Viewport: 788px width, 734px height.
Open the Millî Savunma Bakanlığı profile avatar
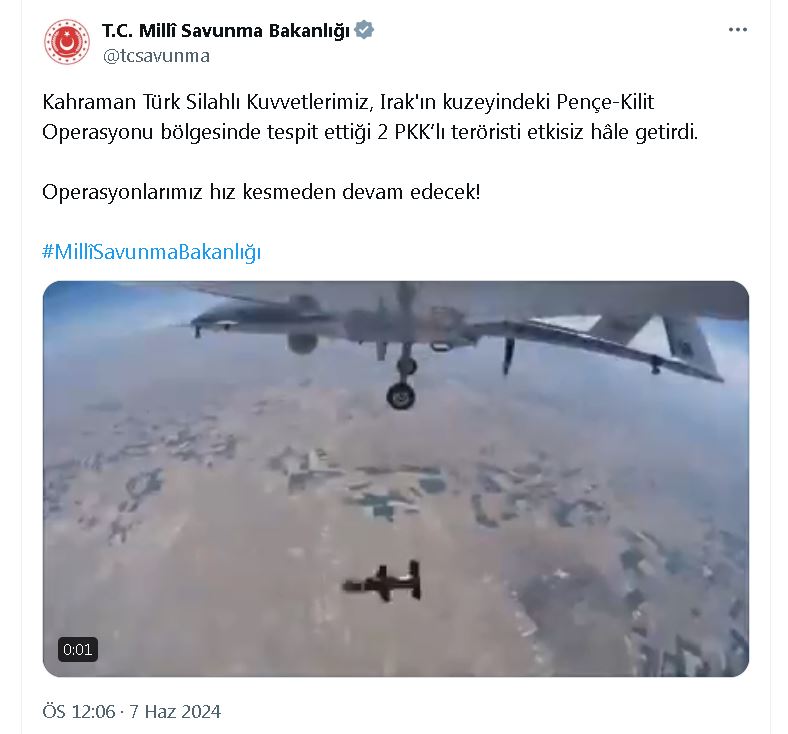tap(67, 42)
